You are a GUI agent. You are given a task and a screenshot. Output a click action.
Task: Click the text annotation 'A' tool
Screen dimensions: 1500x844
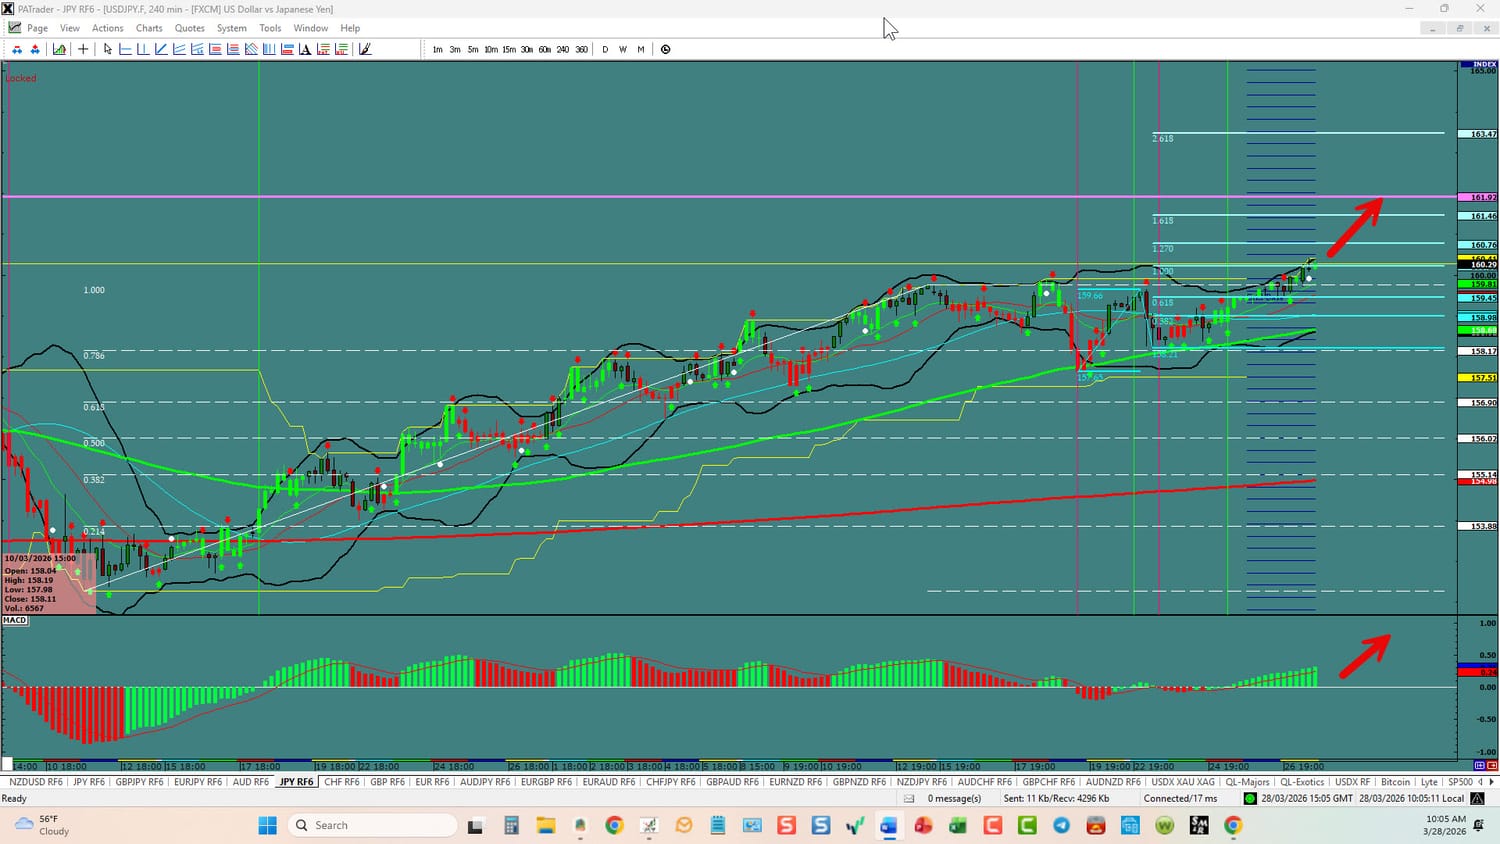[x=305, y=49]
